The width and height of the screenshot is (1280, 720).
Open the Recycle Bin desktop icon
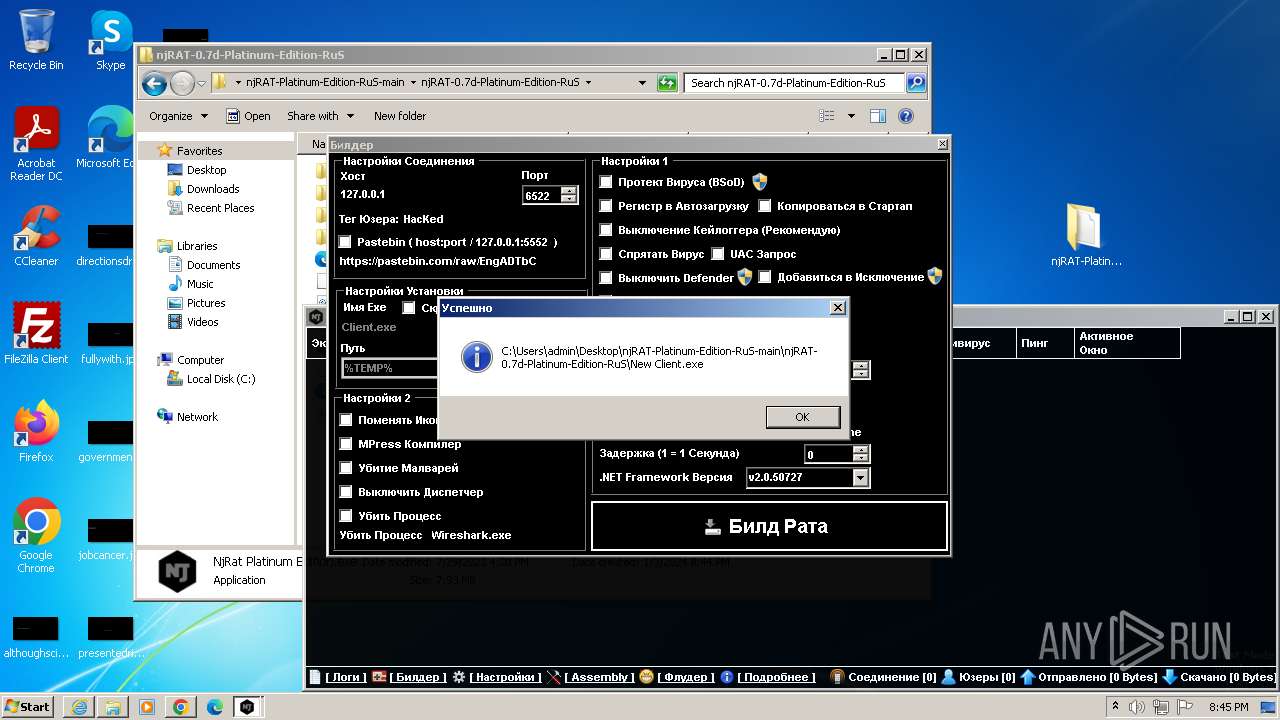(x=36, y=40)
